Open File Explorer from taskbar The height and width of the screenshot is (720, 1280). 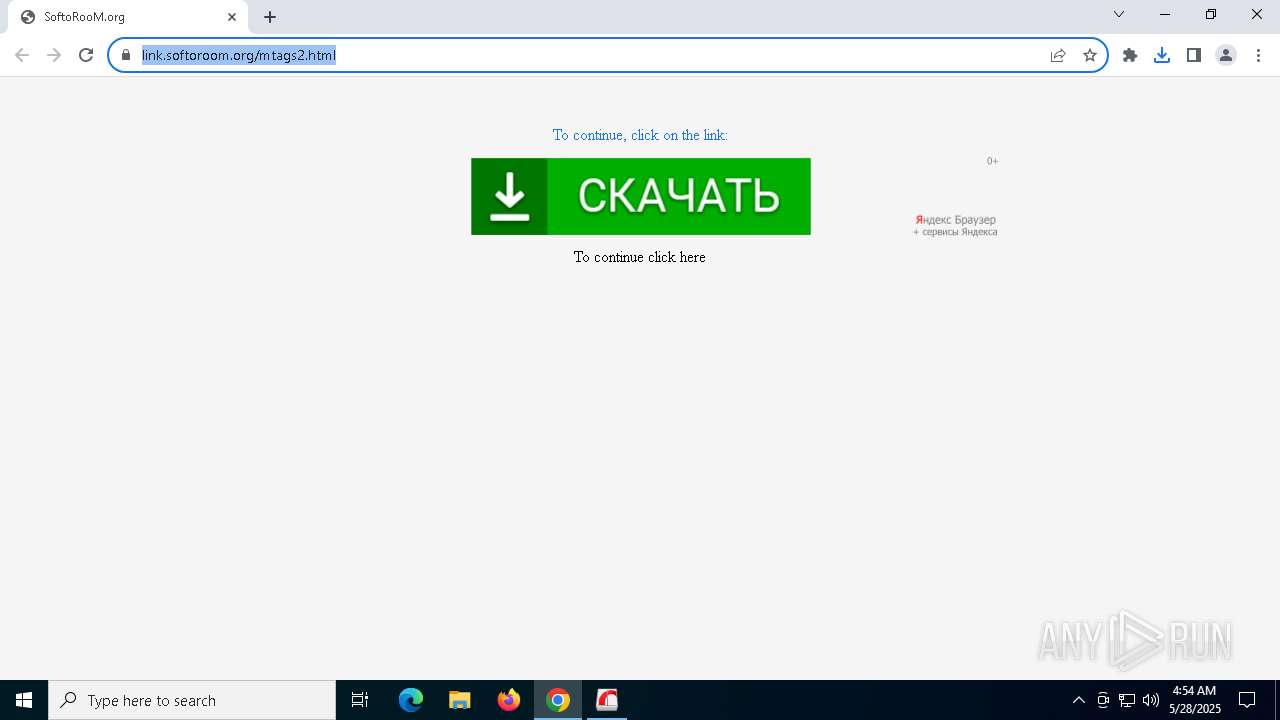click(460, 700)
